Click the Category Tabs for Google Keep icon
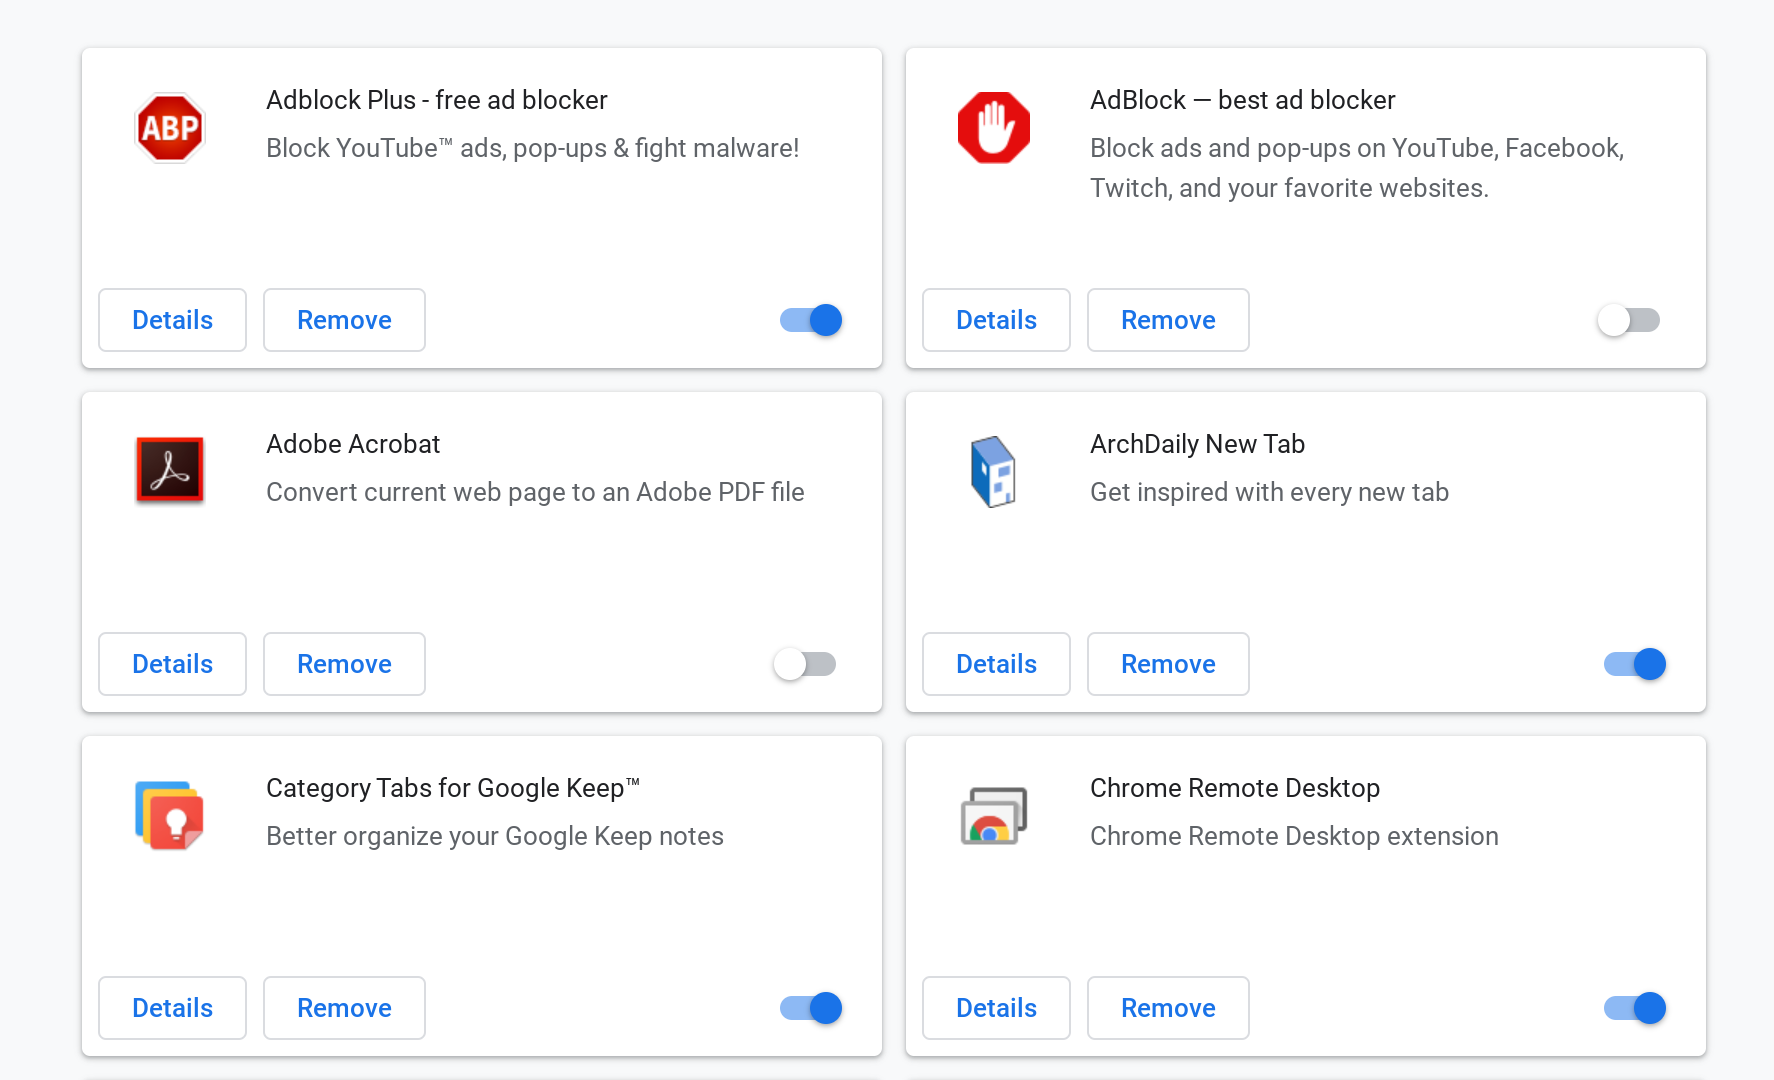This screenshot has width=1774, height=1080. click(170, 814)
